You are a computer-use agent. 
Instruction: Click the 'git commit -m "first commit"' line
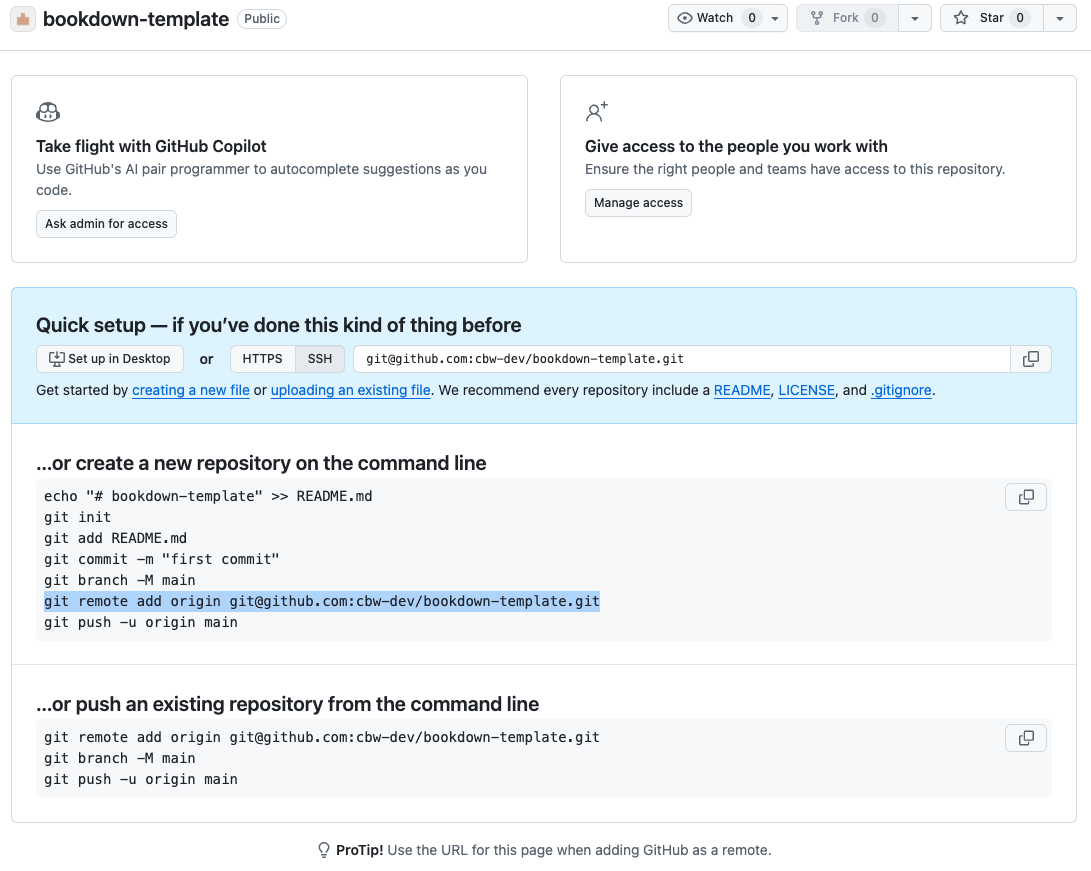161,559
